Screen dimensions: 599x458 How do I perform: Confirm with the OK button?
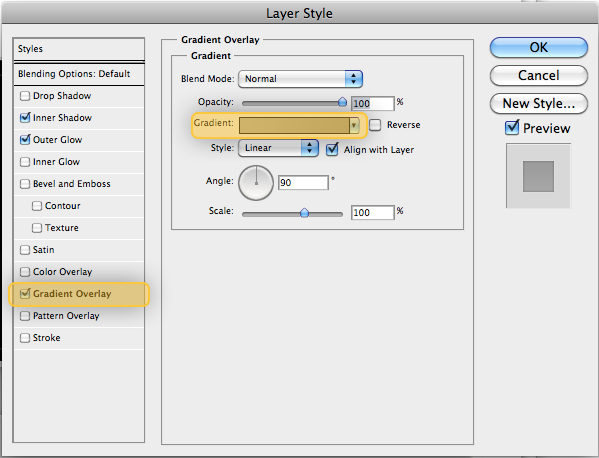pyautogui.click(x=539, y=47)
